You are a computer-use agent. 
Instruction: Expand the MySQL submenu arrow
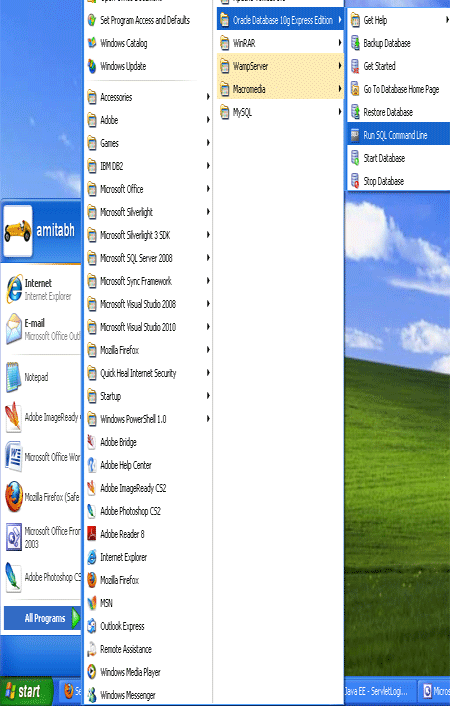click(x=340, y=112)
